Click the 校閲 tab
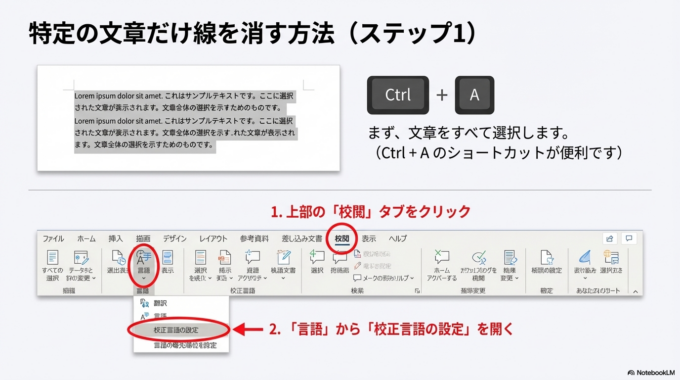The image size is (680, 380). 342,239
